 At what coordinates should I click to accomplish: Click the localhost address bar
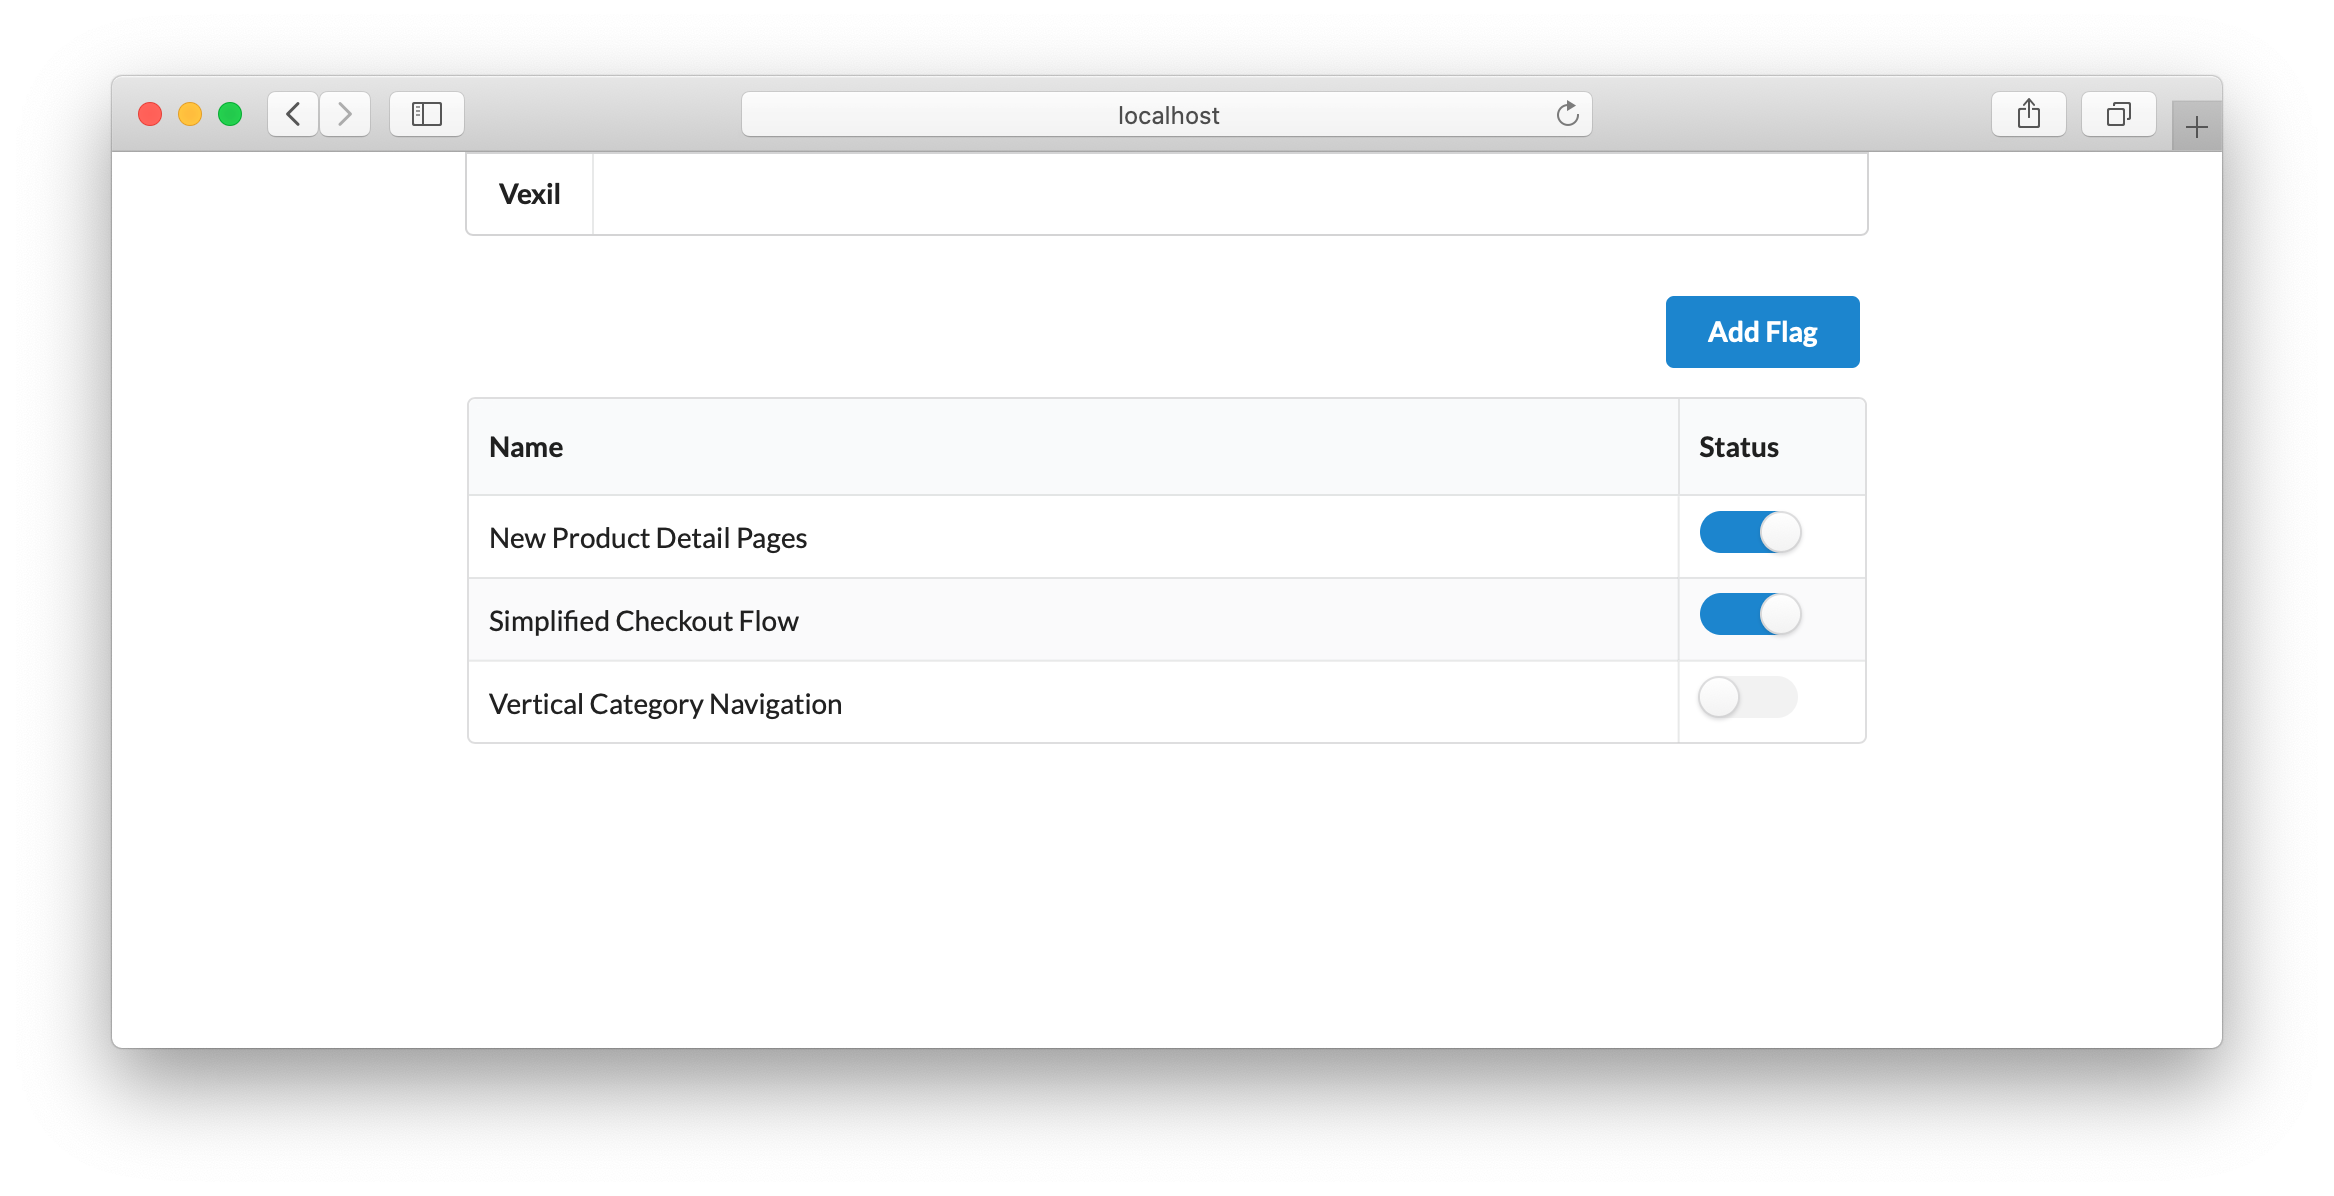point(1167,113)
